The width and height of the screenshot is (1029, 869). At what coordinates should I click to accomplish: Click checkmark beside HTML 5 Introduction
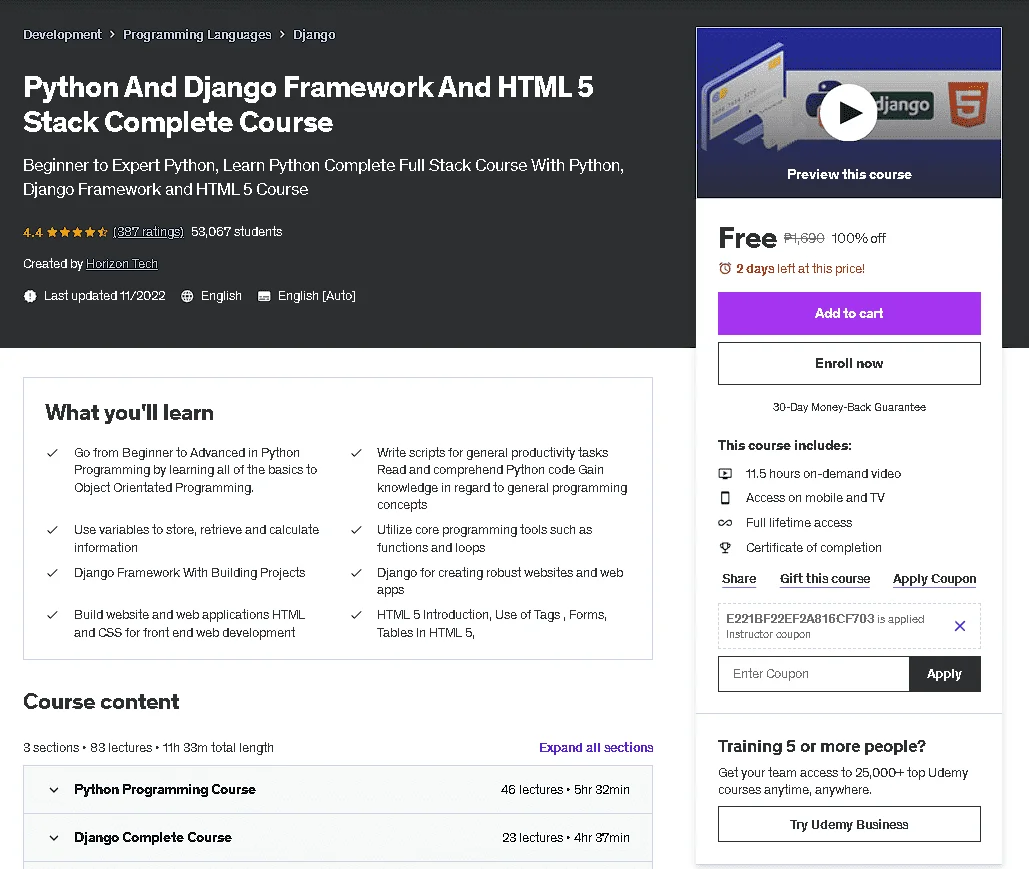(356, 615)
